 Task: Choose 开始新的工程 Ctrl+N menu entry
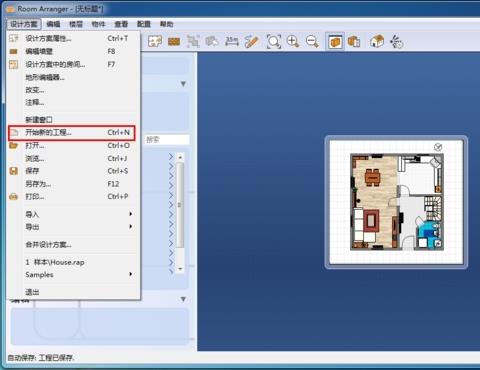click(x=72, y=133)
